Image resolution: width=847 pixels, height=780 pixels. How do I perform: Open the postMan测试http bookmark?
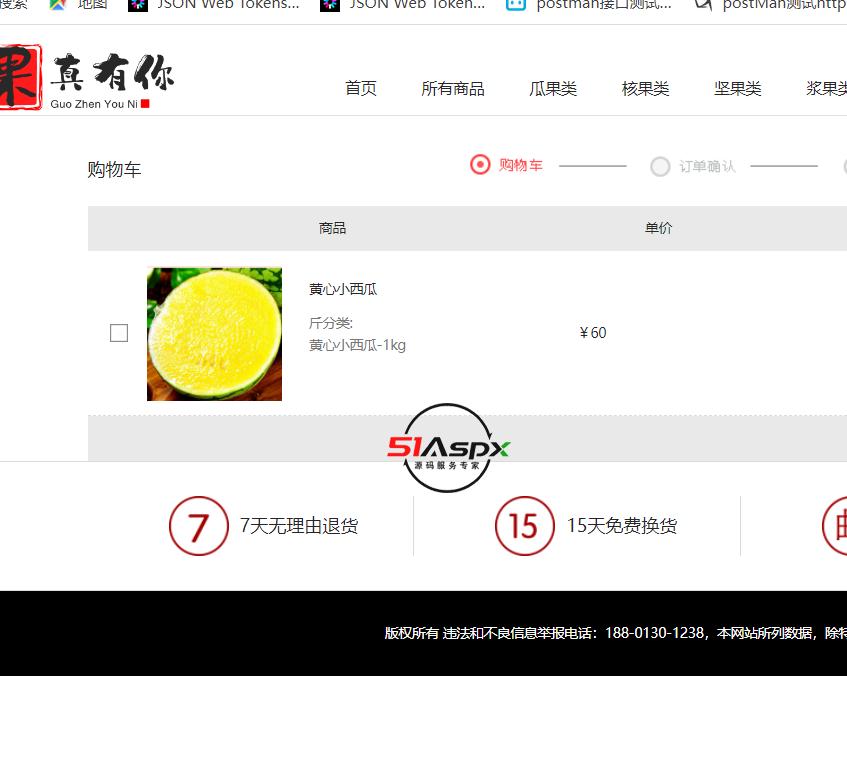(x=771, y=4)
